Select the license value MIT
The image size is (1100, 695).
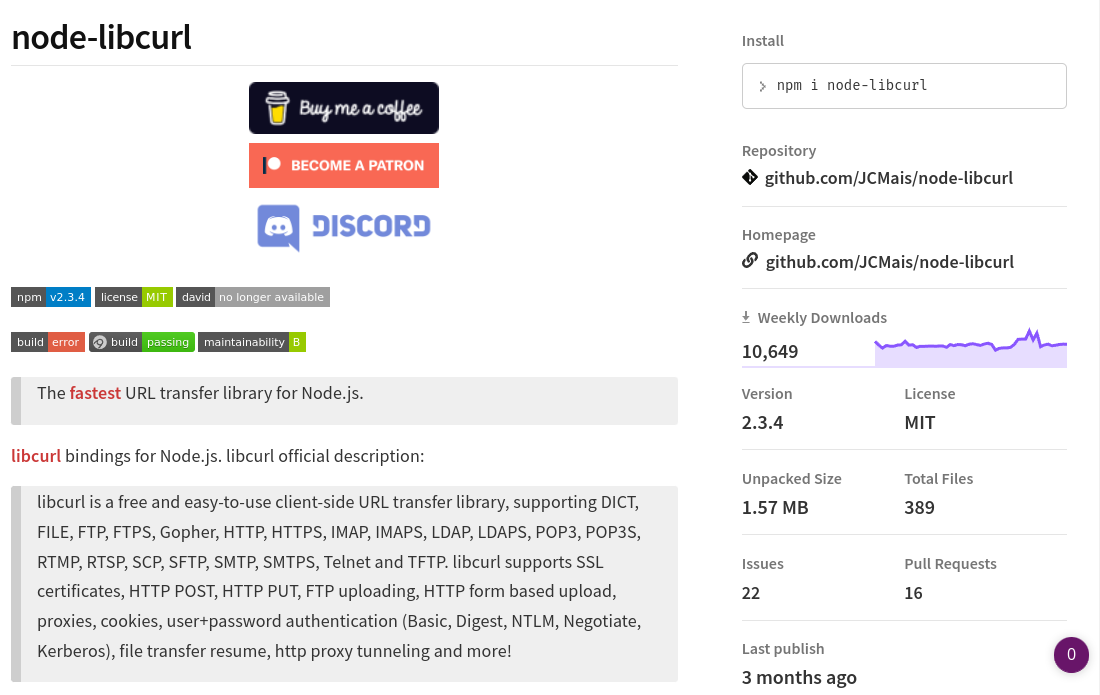[920, 423]
